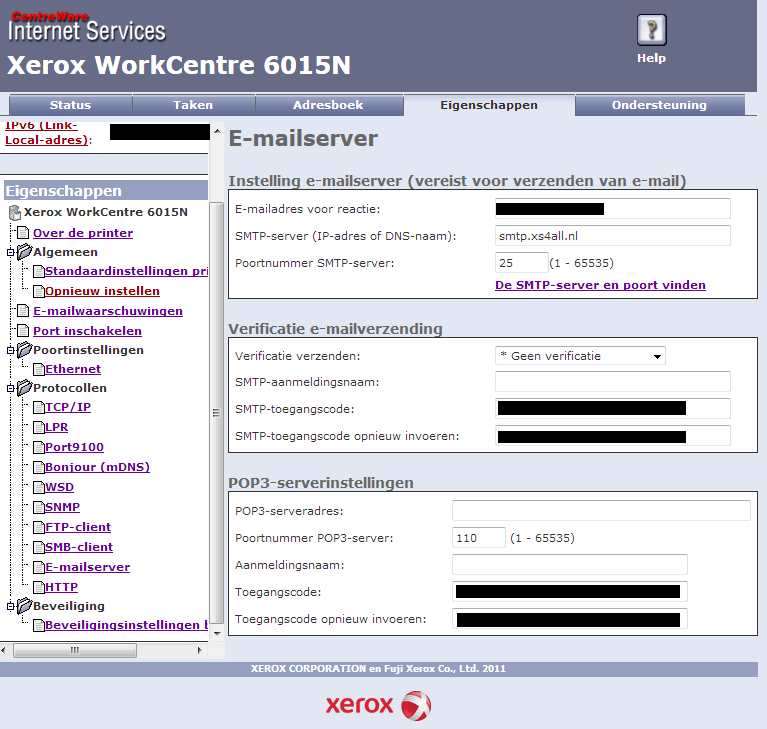767x729 pixels.
Task: Open the Verificatie verzenden dropdown
Action: point(580,356)
